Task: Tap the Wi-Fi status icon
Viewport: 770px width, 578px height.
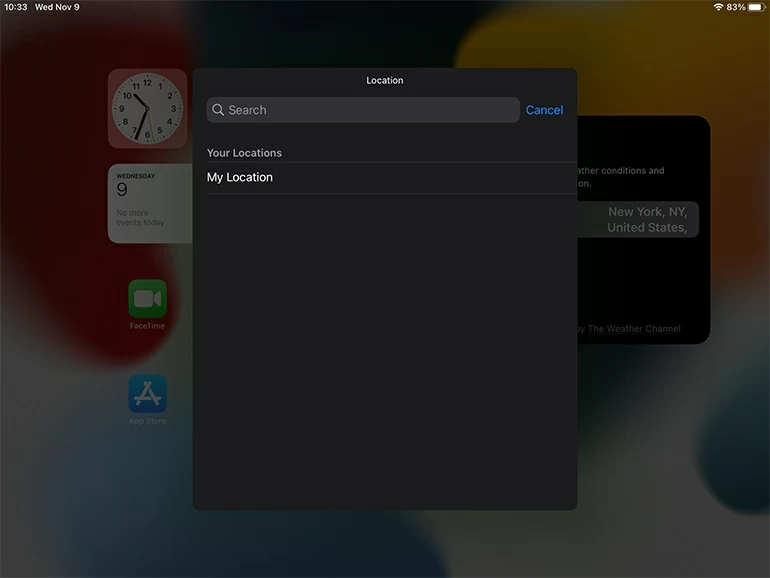Action: (x=717, y=7)
